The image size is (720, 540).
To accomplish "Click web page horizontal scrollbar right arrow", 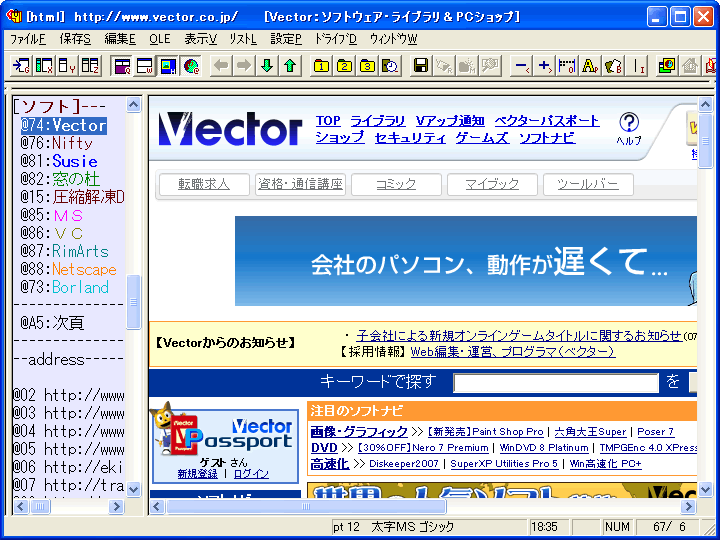I will 688,506.
